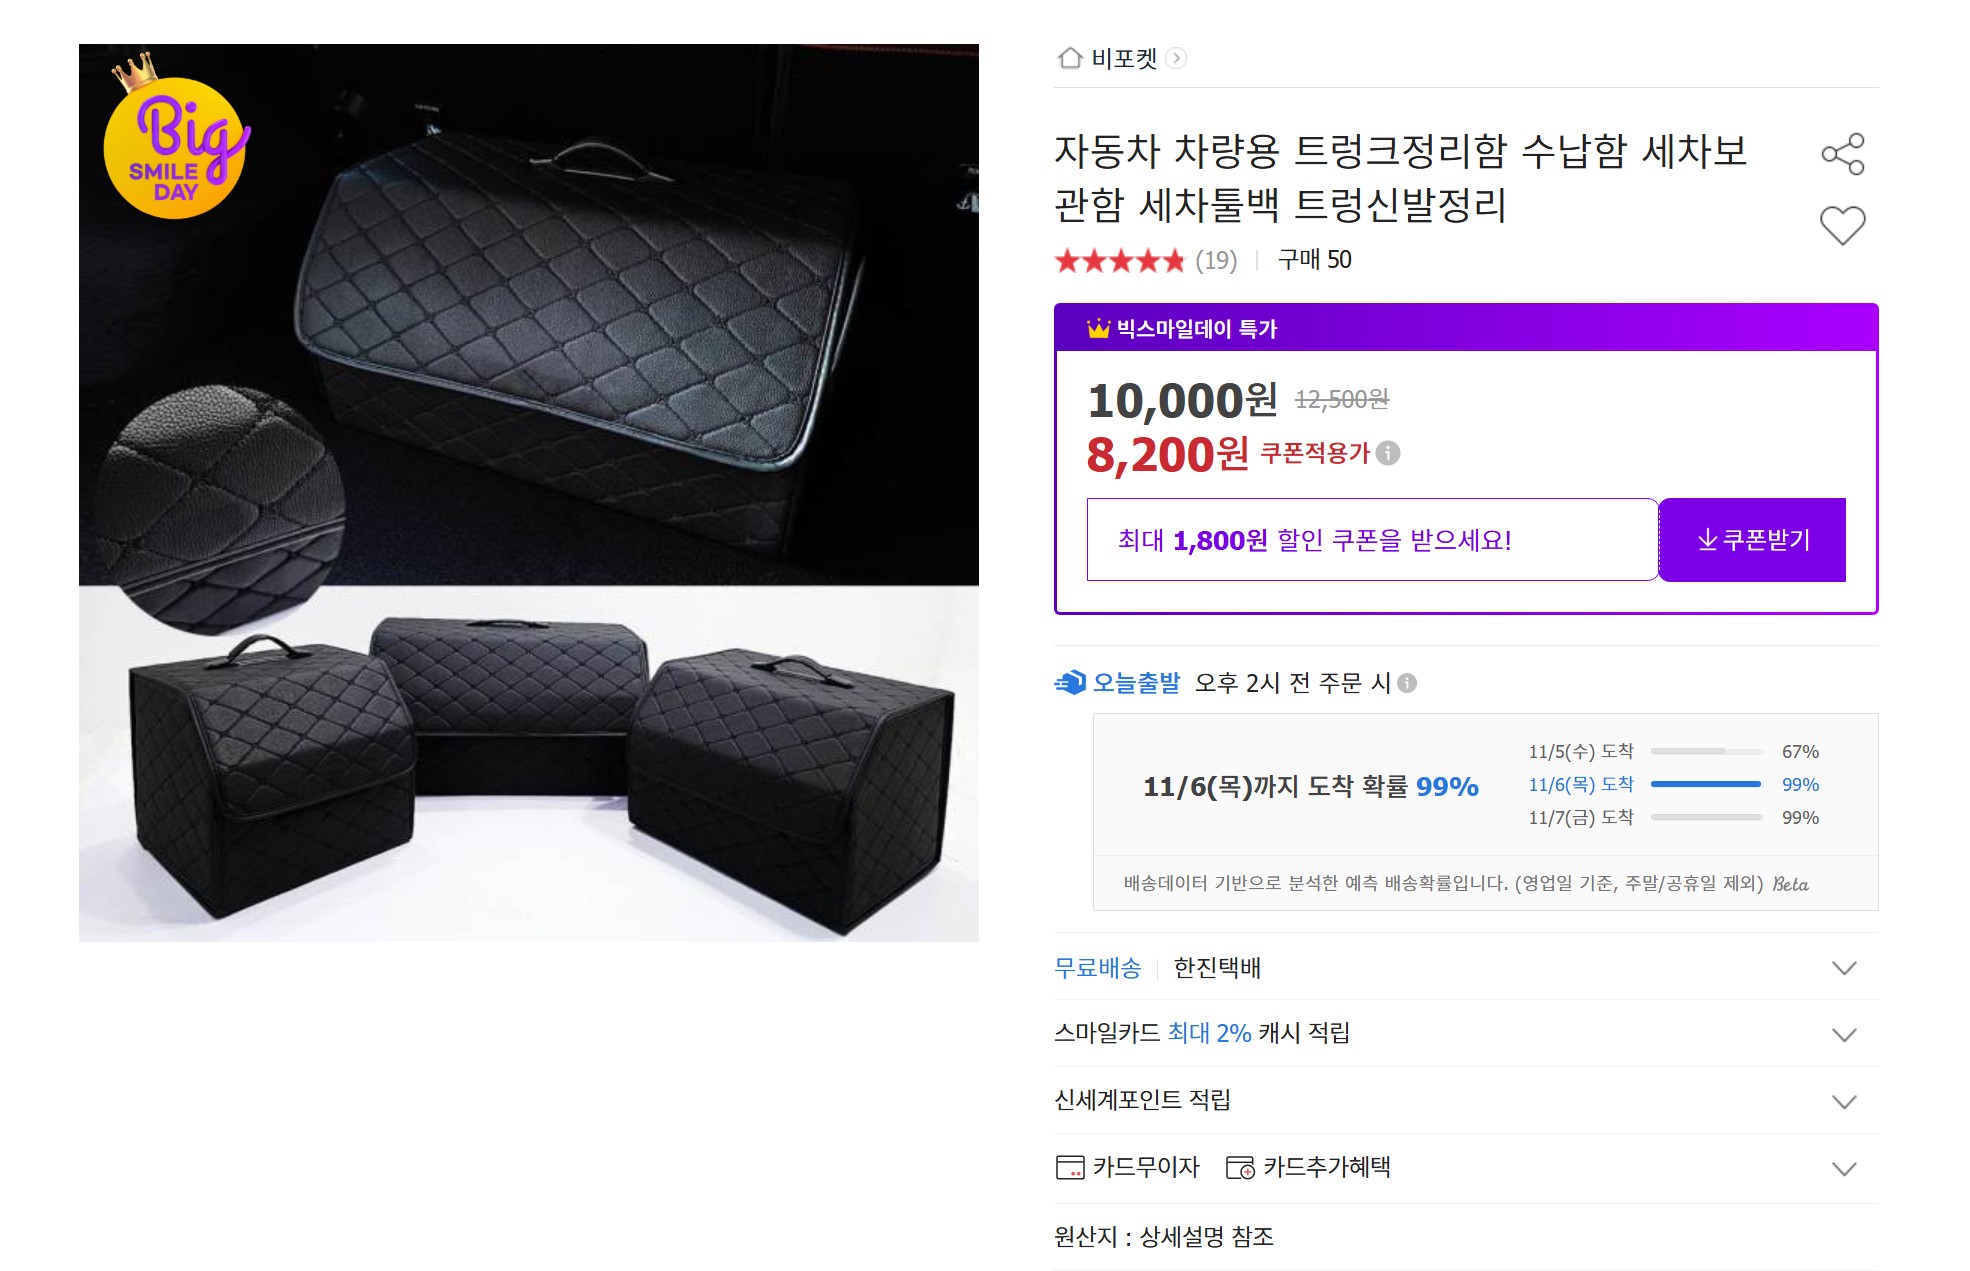The height and width of the screenshot is (1271, 1970).
Task: Click the home icon beside 비포켓
Action: [x=1070, y=58]
